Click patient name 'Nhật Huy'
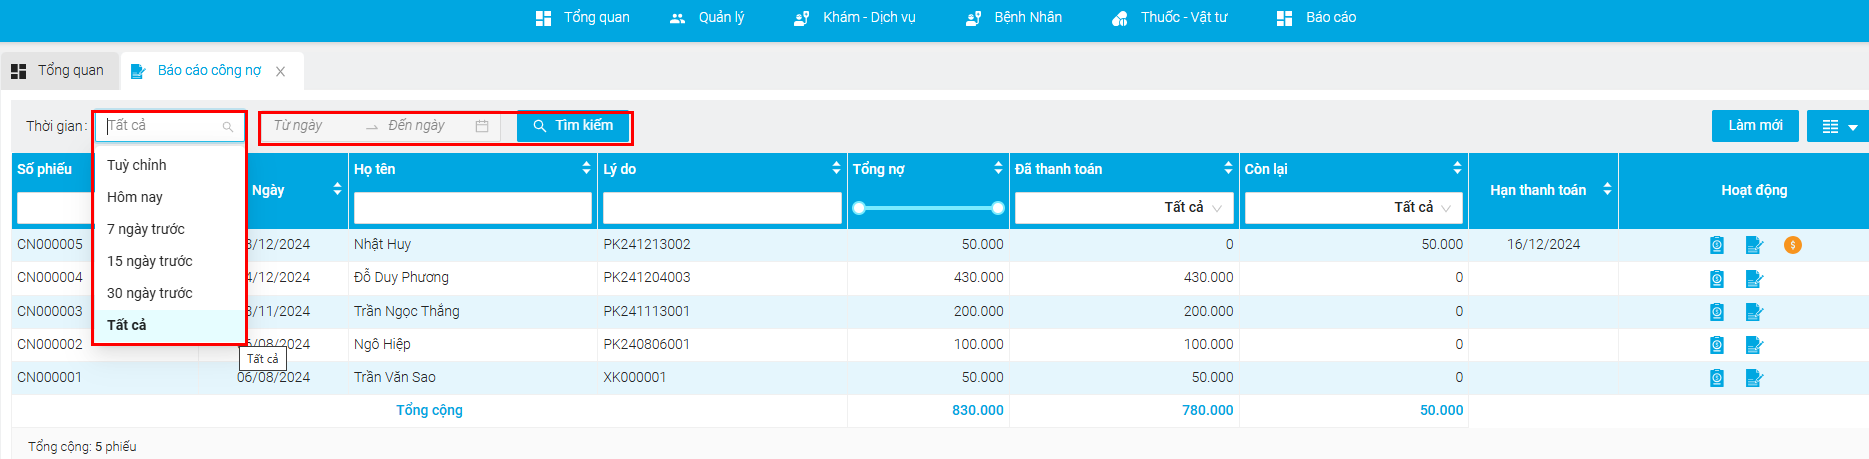 point(382,245)
